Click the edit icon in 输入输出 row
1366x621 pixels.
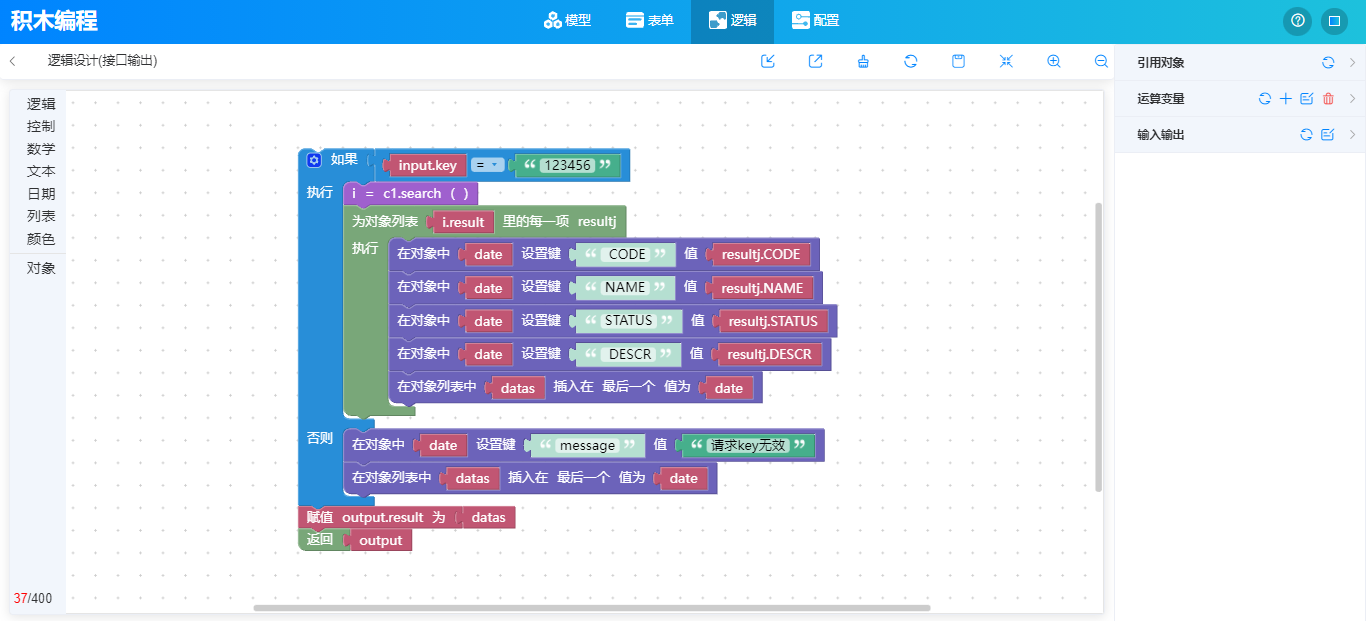point(1328,134)
